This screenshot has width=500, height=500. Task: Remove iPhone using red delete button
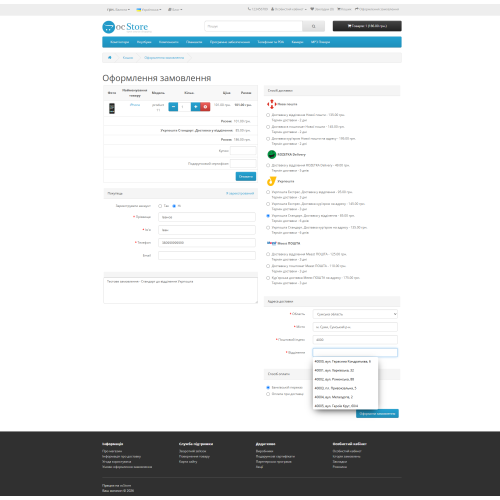point(205,107)
